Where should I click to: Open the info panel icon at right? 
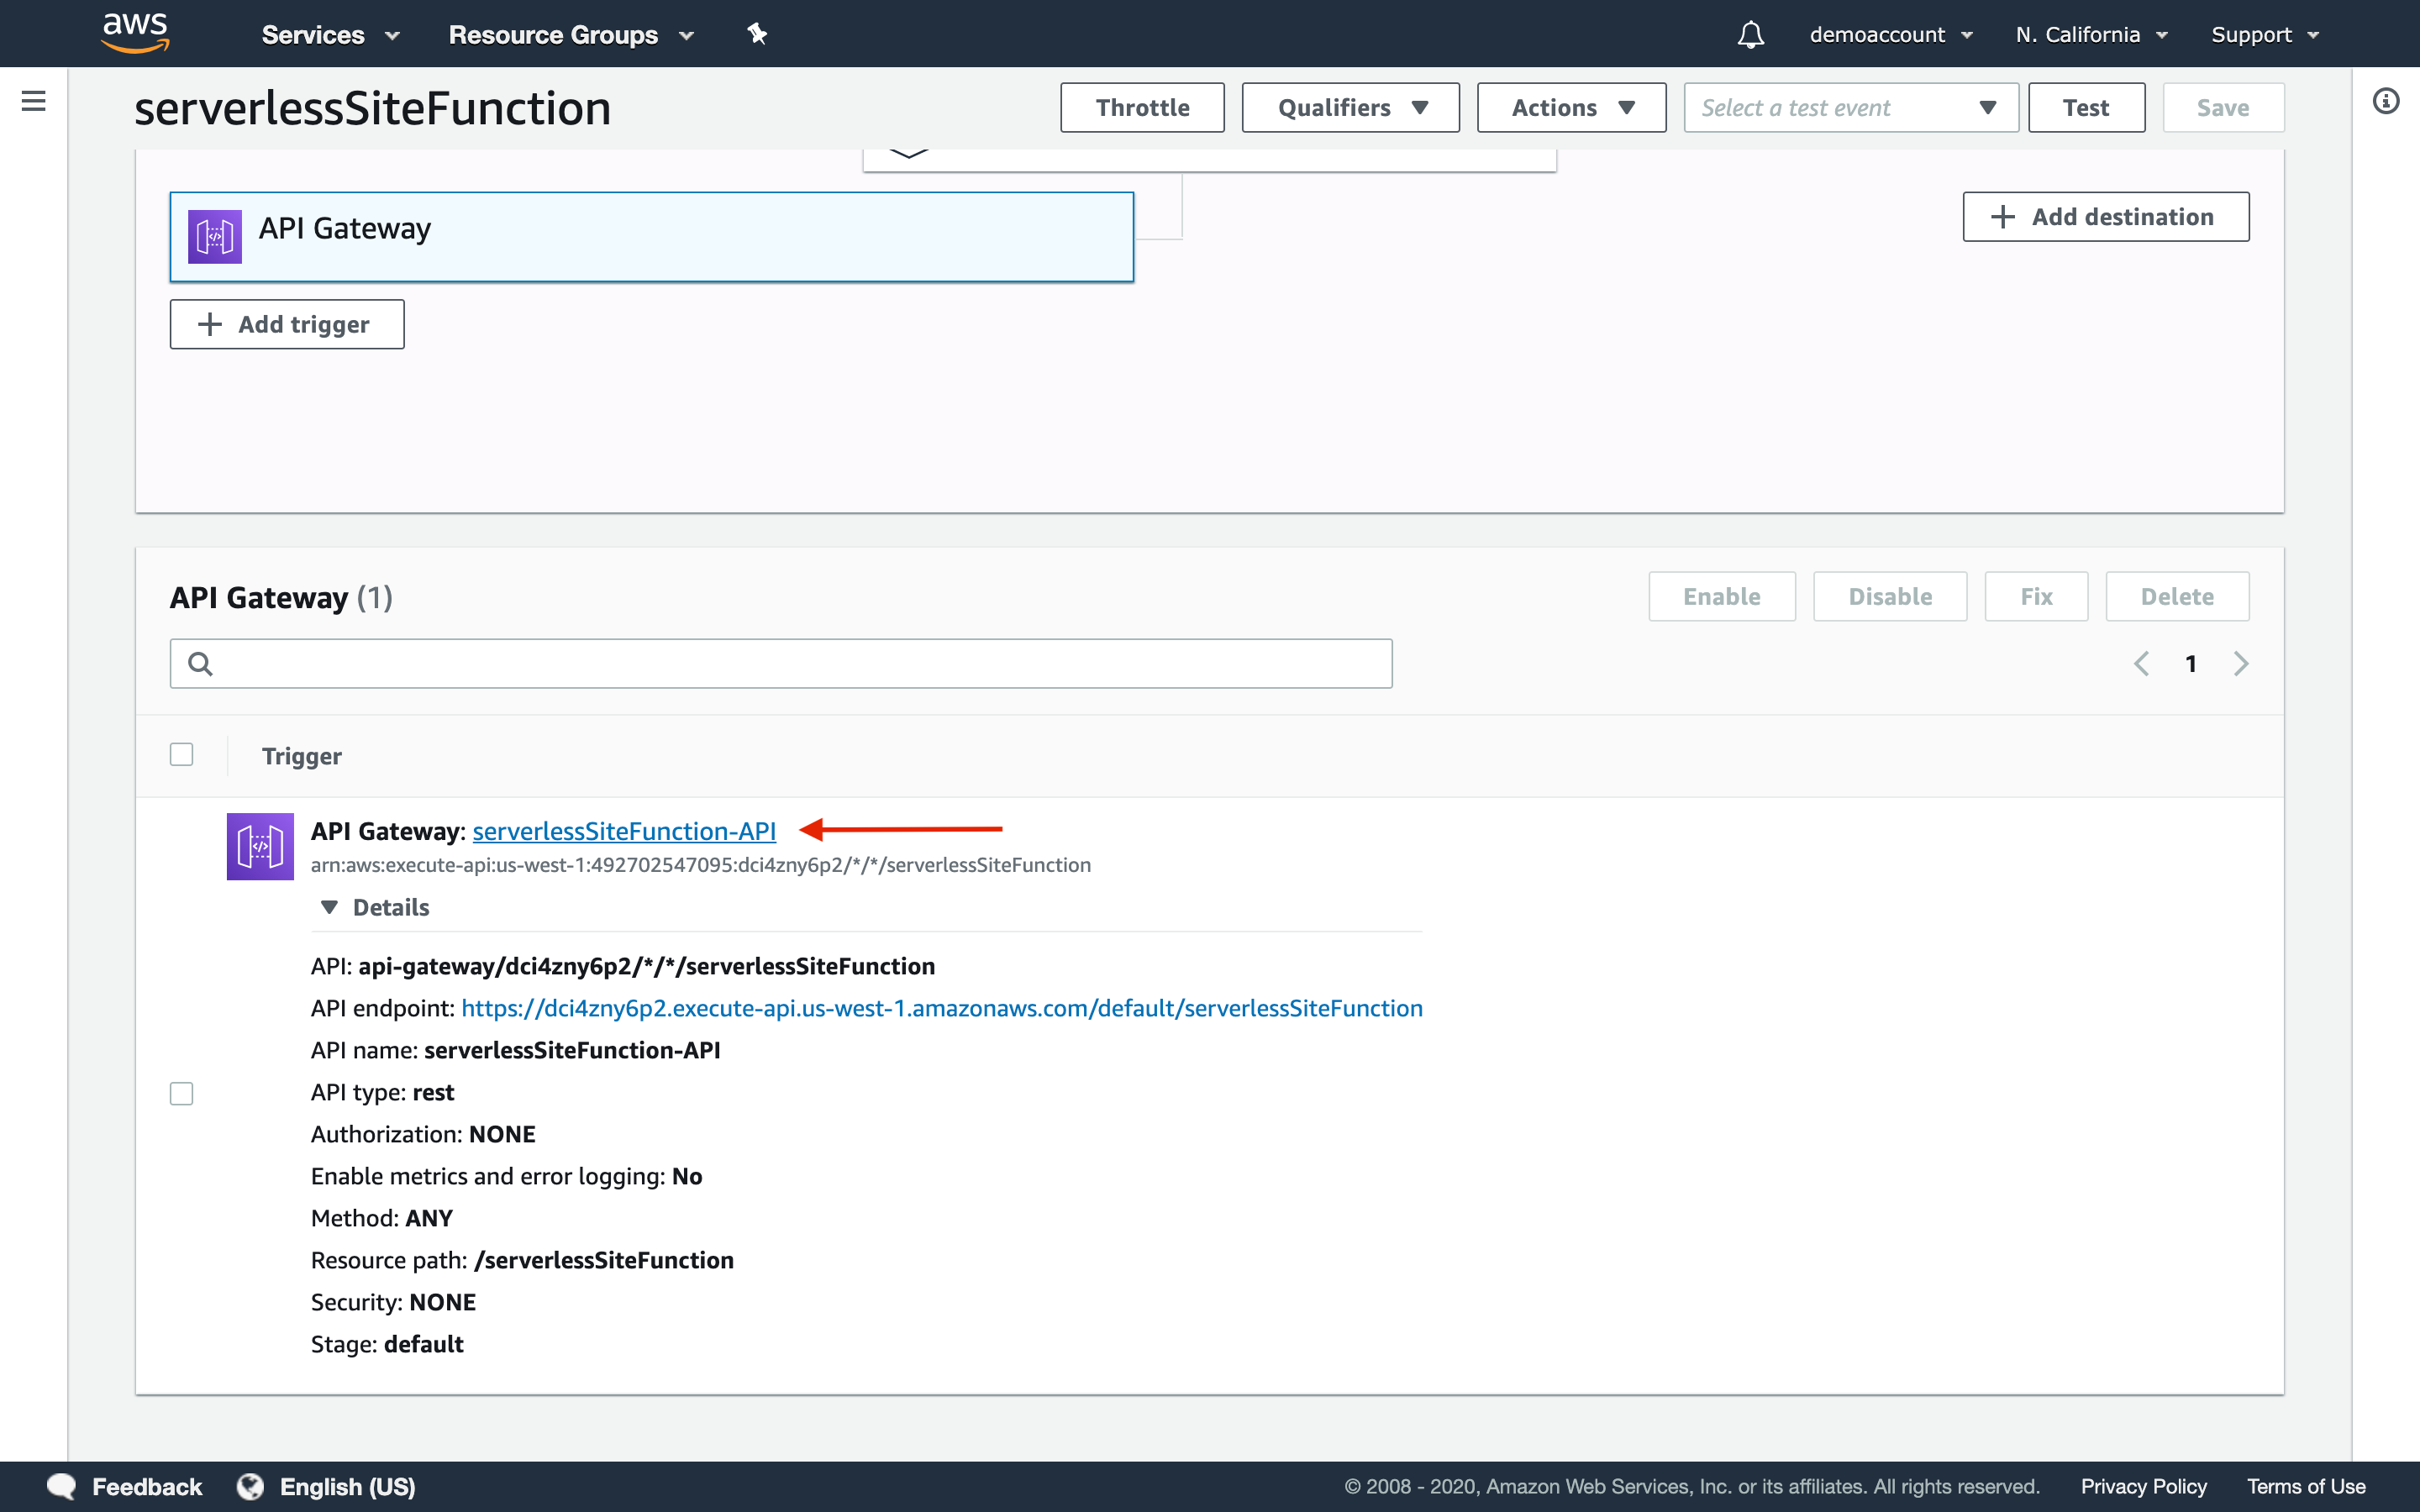pyautogui.click(x=2386, y=101)
